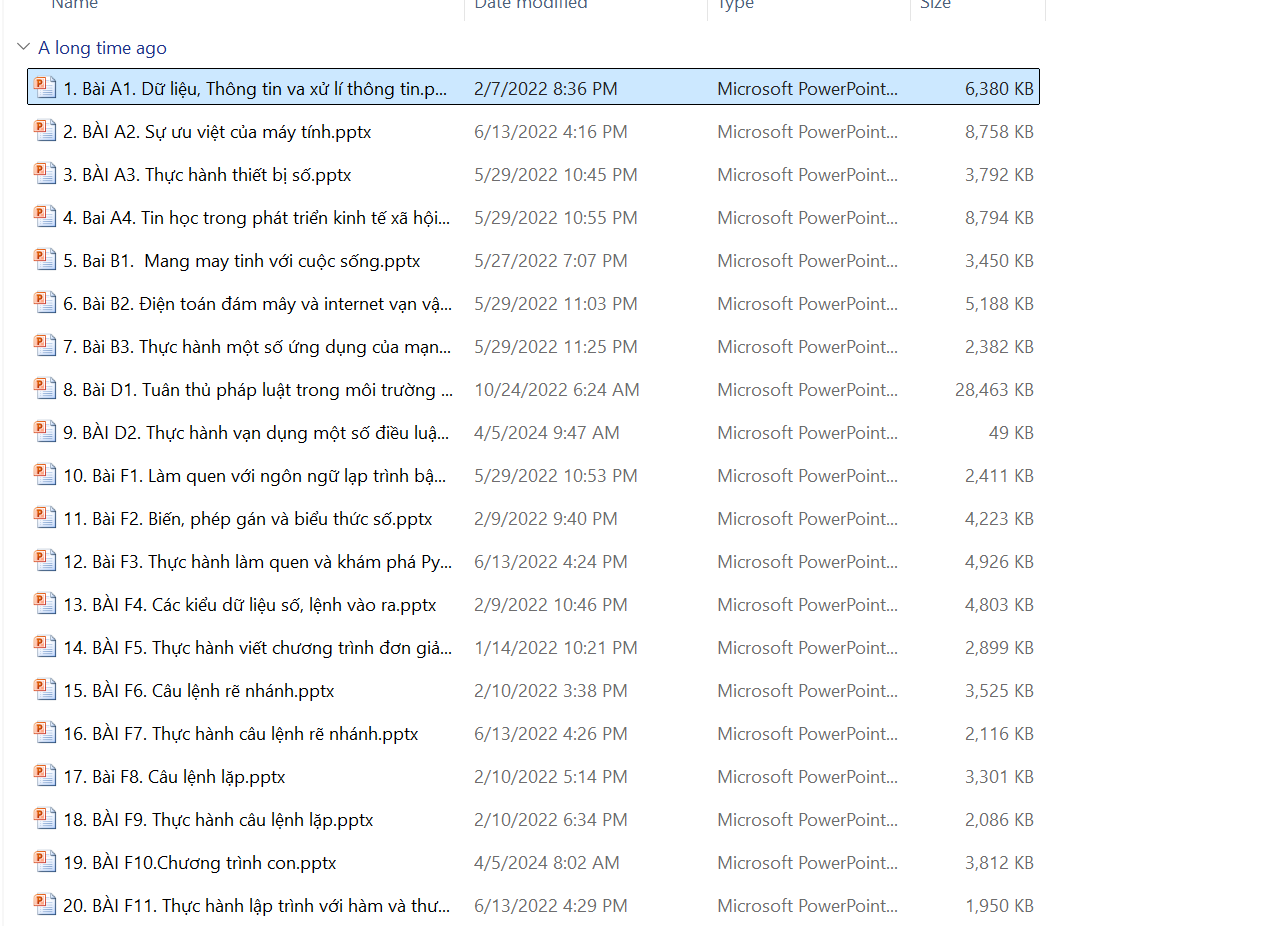Sort by the Date modified column header
Image resolution: width=1266 pixels, height=926 pixels.
(x=530, y=6)
